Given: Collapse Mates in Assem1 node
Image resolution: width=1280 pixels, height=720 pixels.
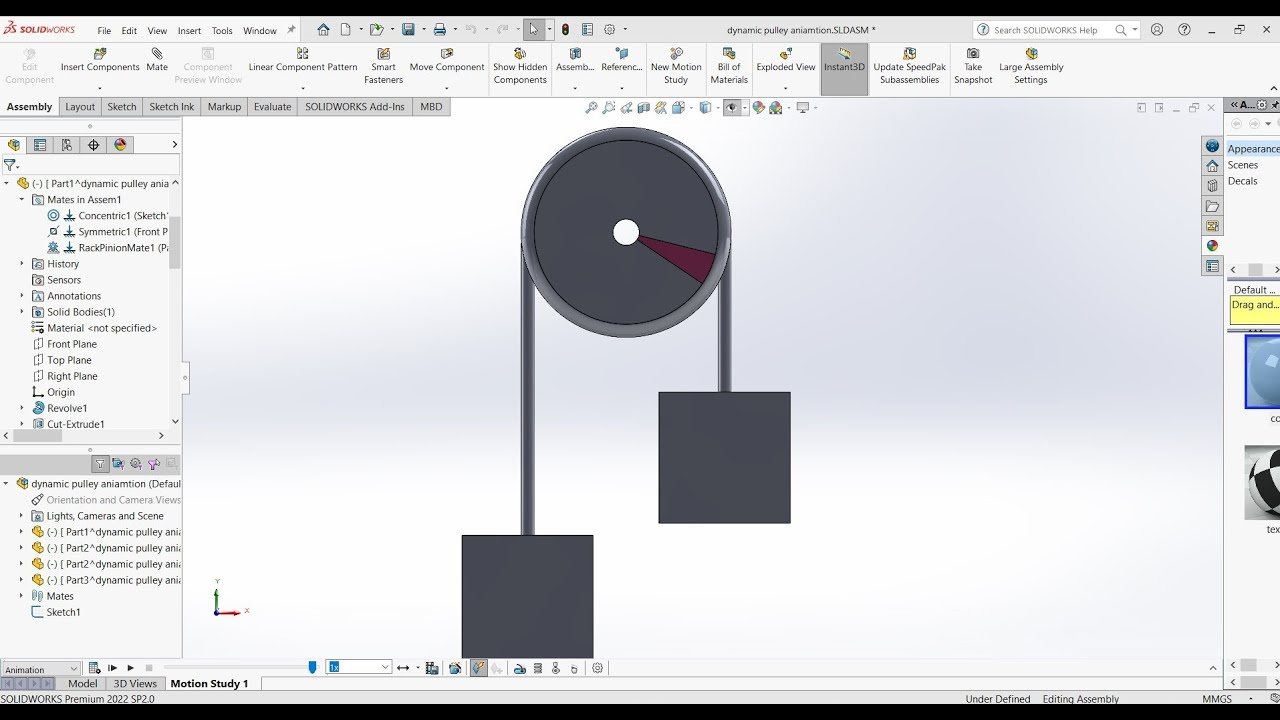Looking at the screenshot, I should coord(22,200).
